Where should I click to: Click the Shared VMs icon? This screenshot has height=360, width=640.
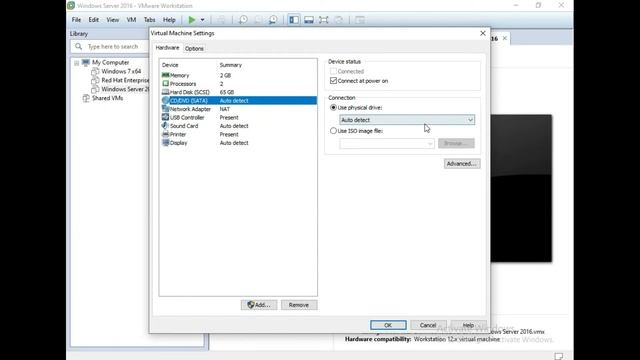(x=86, y=98)
